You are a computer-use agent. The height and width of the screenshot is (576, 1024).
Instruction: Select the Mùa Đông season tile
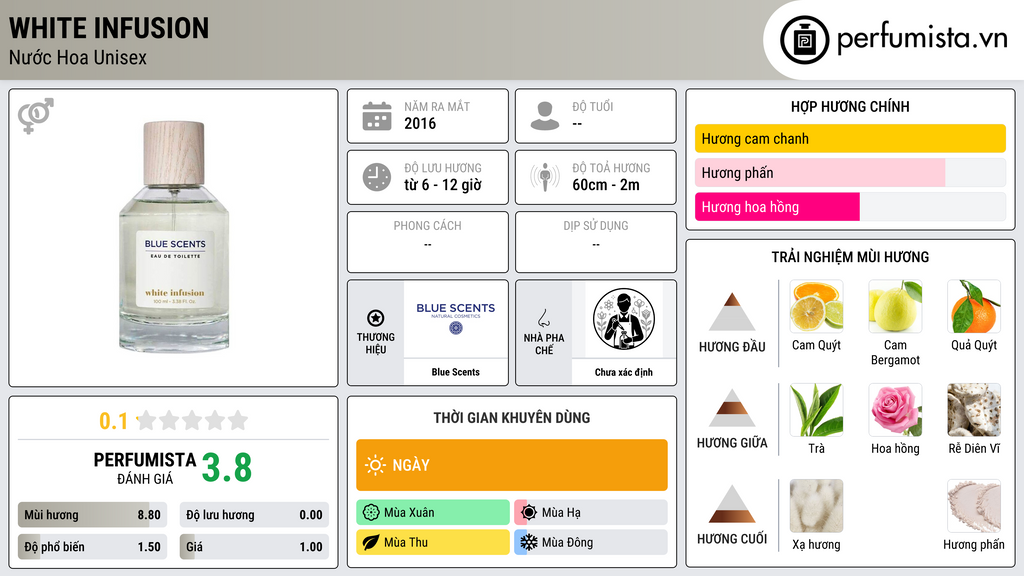[x=590, y=542]
